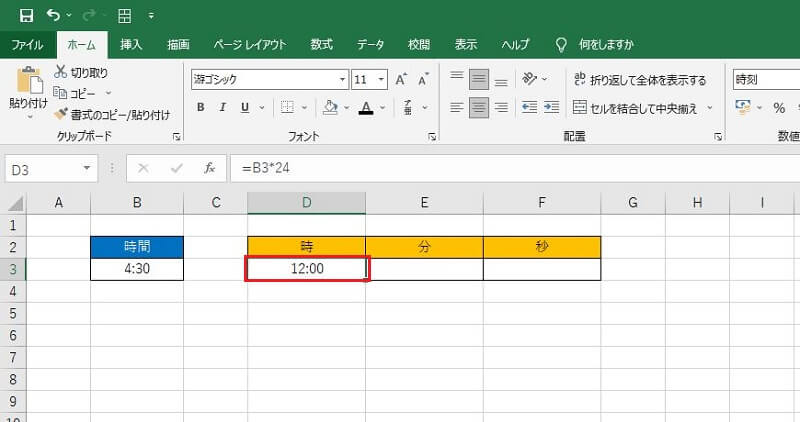Click the decrease font size icon
800x422 pixels.
coord(423,80)
